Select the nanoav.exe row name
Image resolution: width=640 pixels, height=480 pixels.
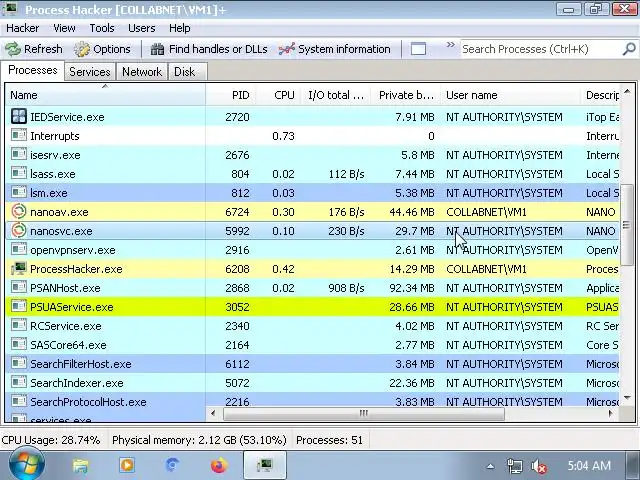click(x=59, y=212)
